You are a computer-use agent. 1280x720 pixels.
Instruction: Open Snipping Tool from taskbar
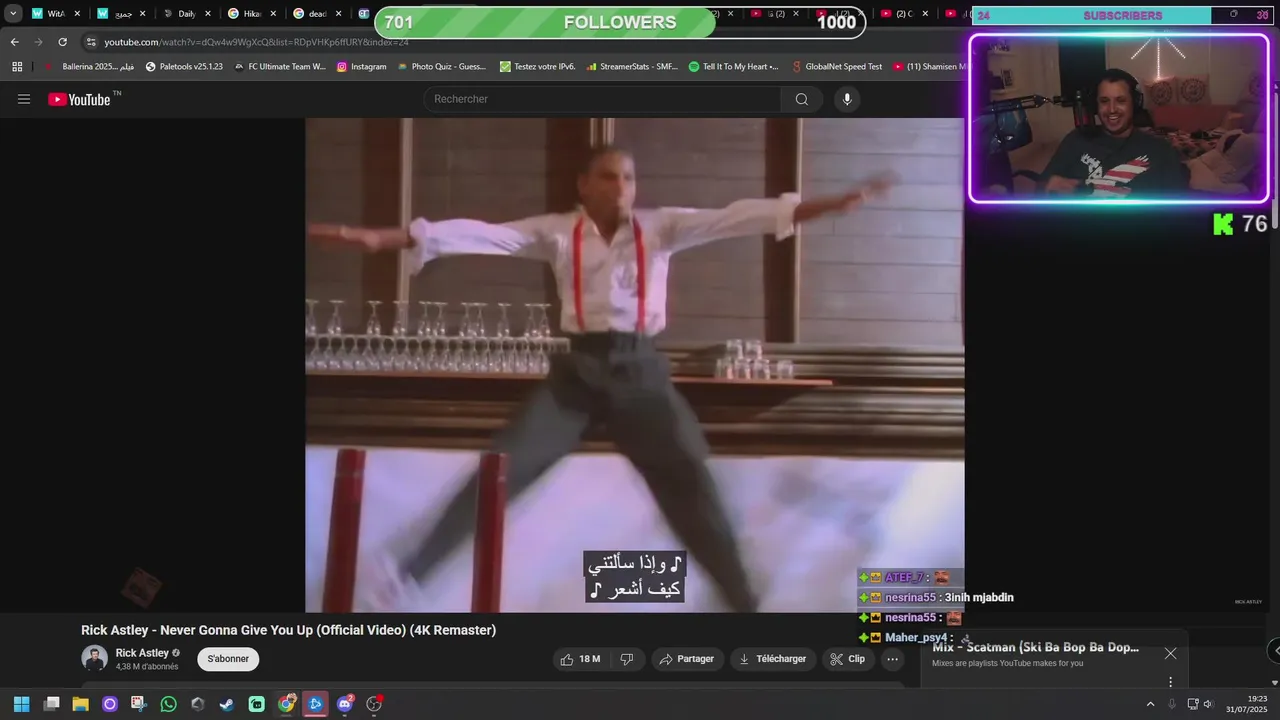139,704
